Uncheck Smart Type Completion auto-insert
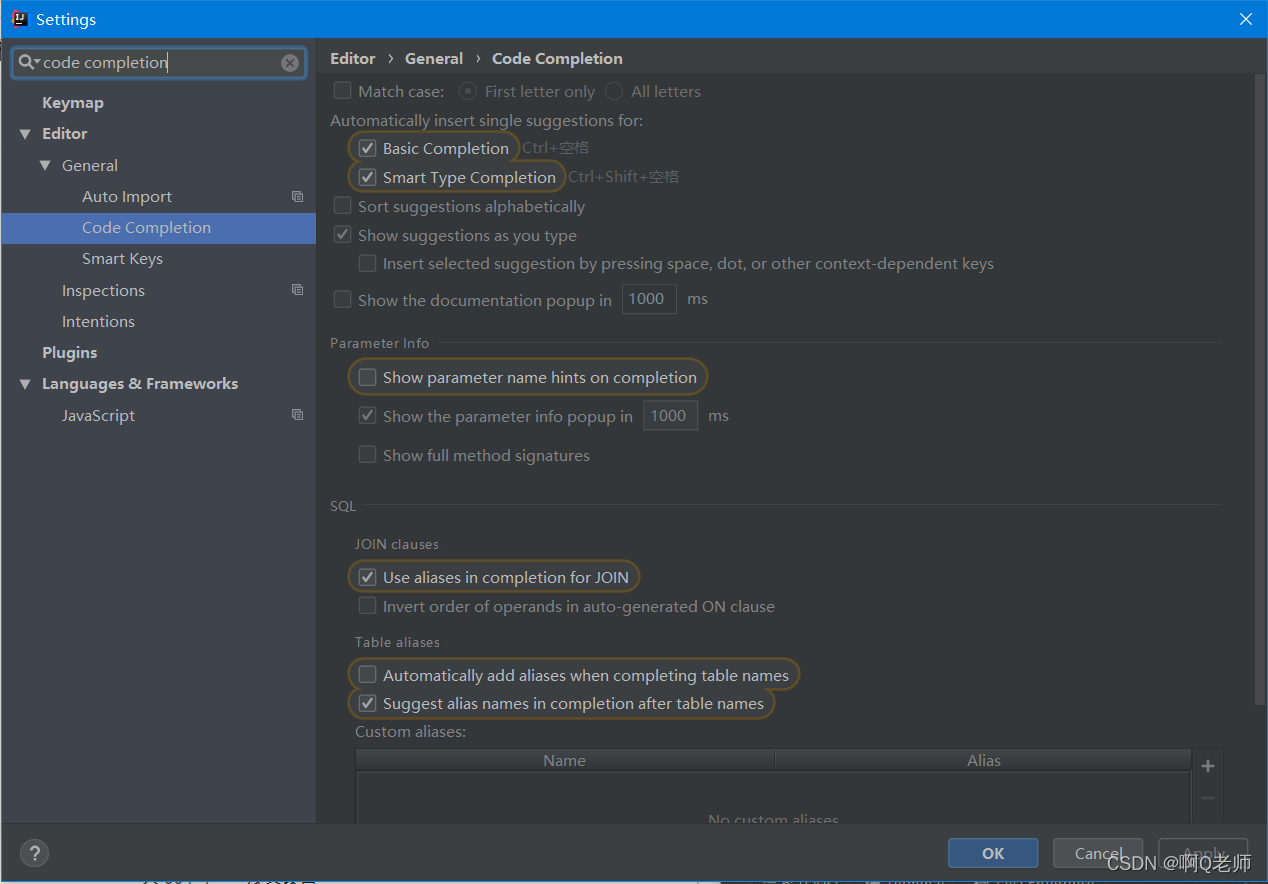The height and width of the screenshot is (884, 1268). (367, 177)
